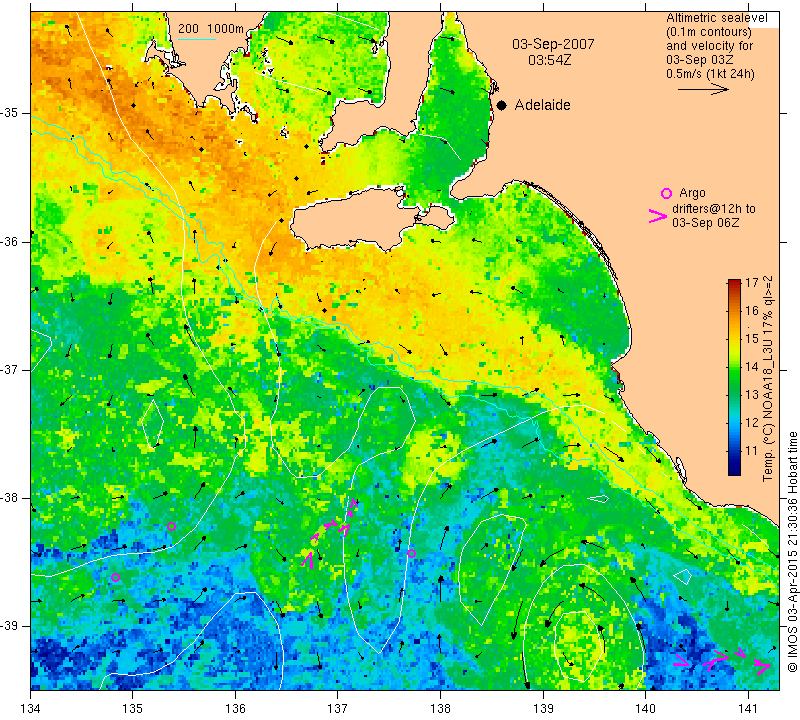Click the 'Adelaide' city label
800x720 pixels.
(x=542, y=105)
